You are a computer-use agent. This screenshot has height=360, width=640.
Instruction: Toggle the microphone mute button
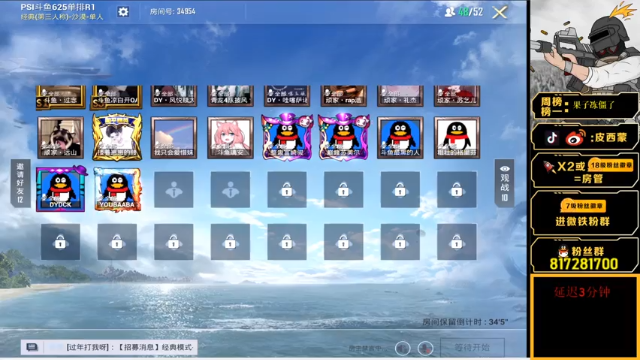425,348
